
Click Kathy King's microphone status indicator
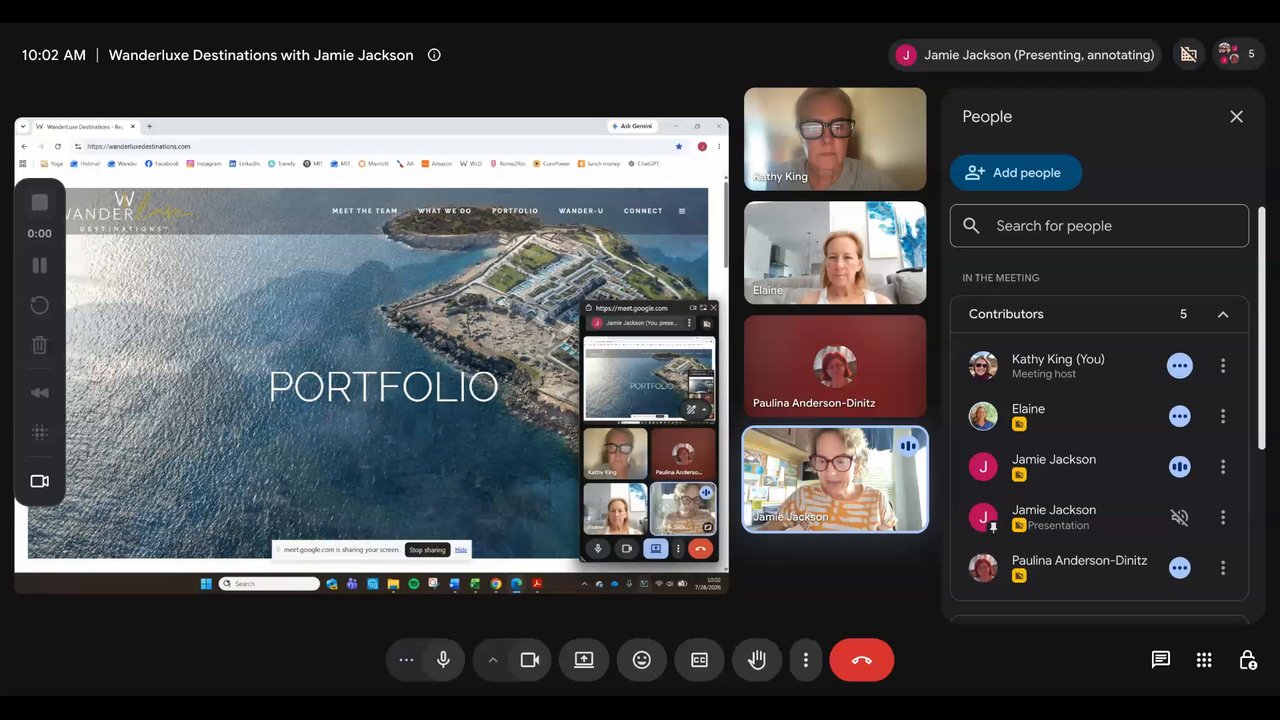1180,366
